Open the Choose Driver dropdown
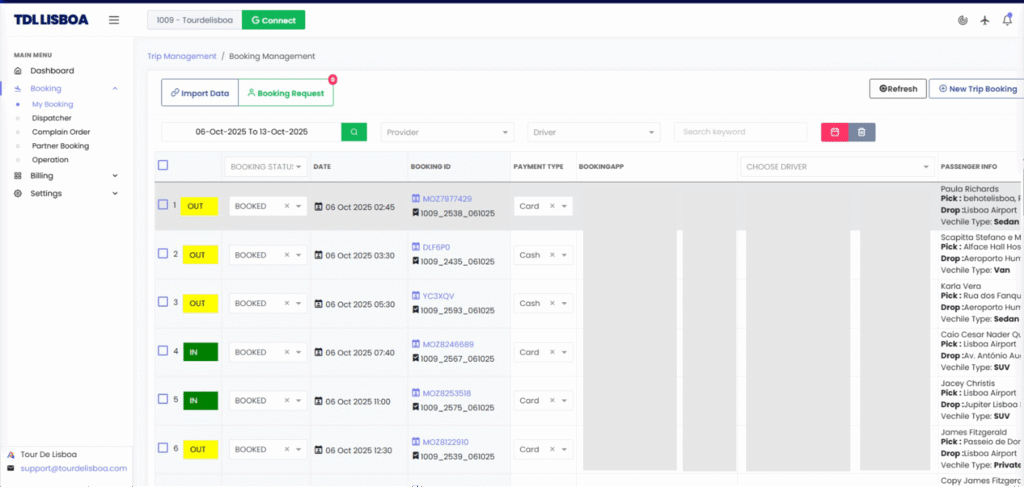 pos(838,167)
